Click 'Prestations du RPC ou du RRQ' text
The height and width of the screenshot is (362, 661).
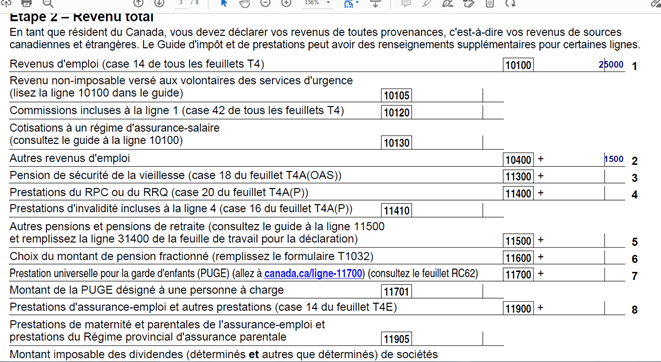tap(90, 192)
